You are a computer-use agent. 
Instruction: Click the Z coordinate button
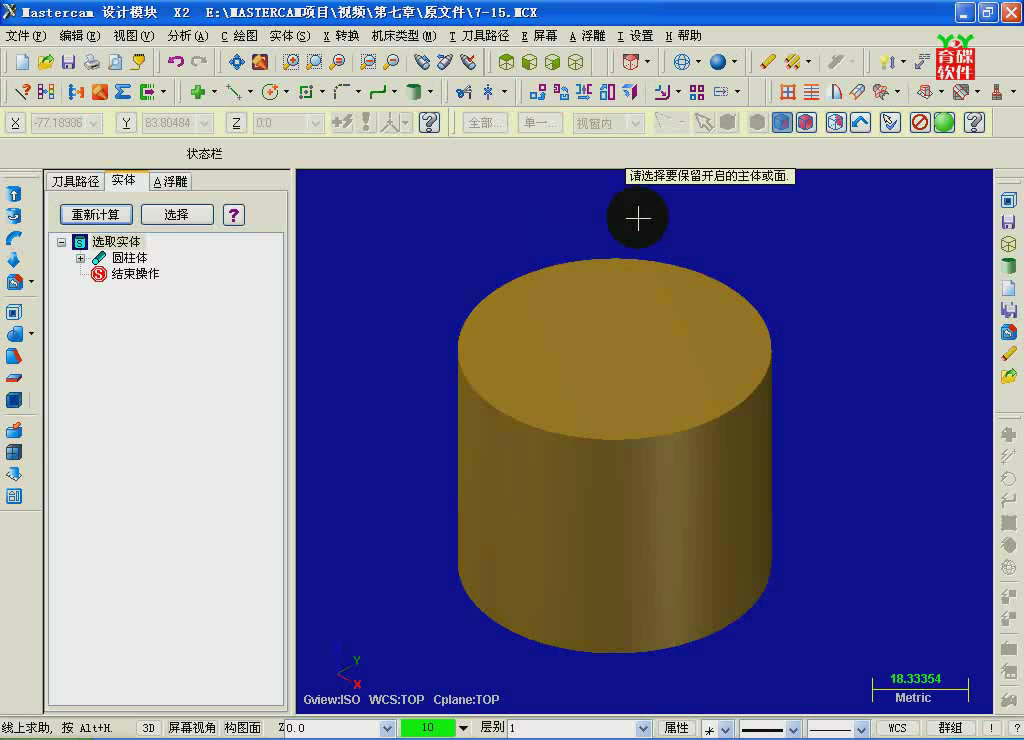point(236,123)
